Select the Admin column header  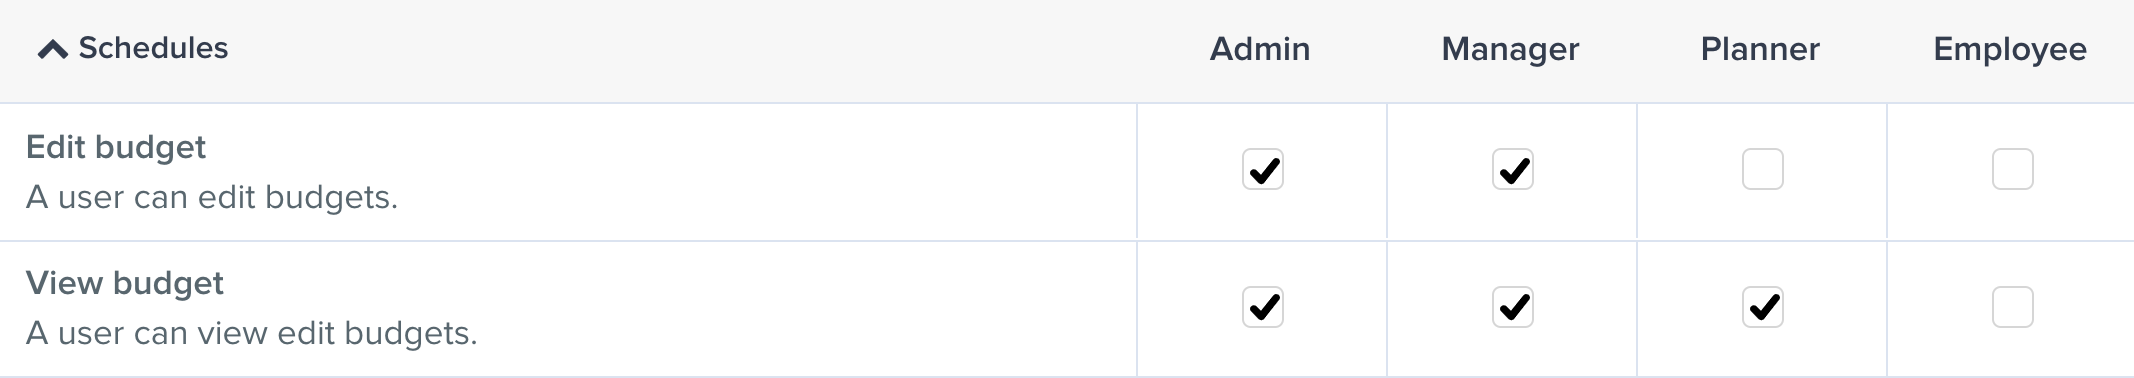tap(1260, 49)
